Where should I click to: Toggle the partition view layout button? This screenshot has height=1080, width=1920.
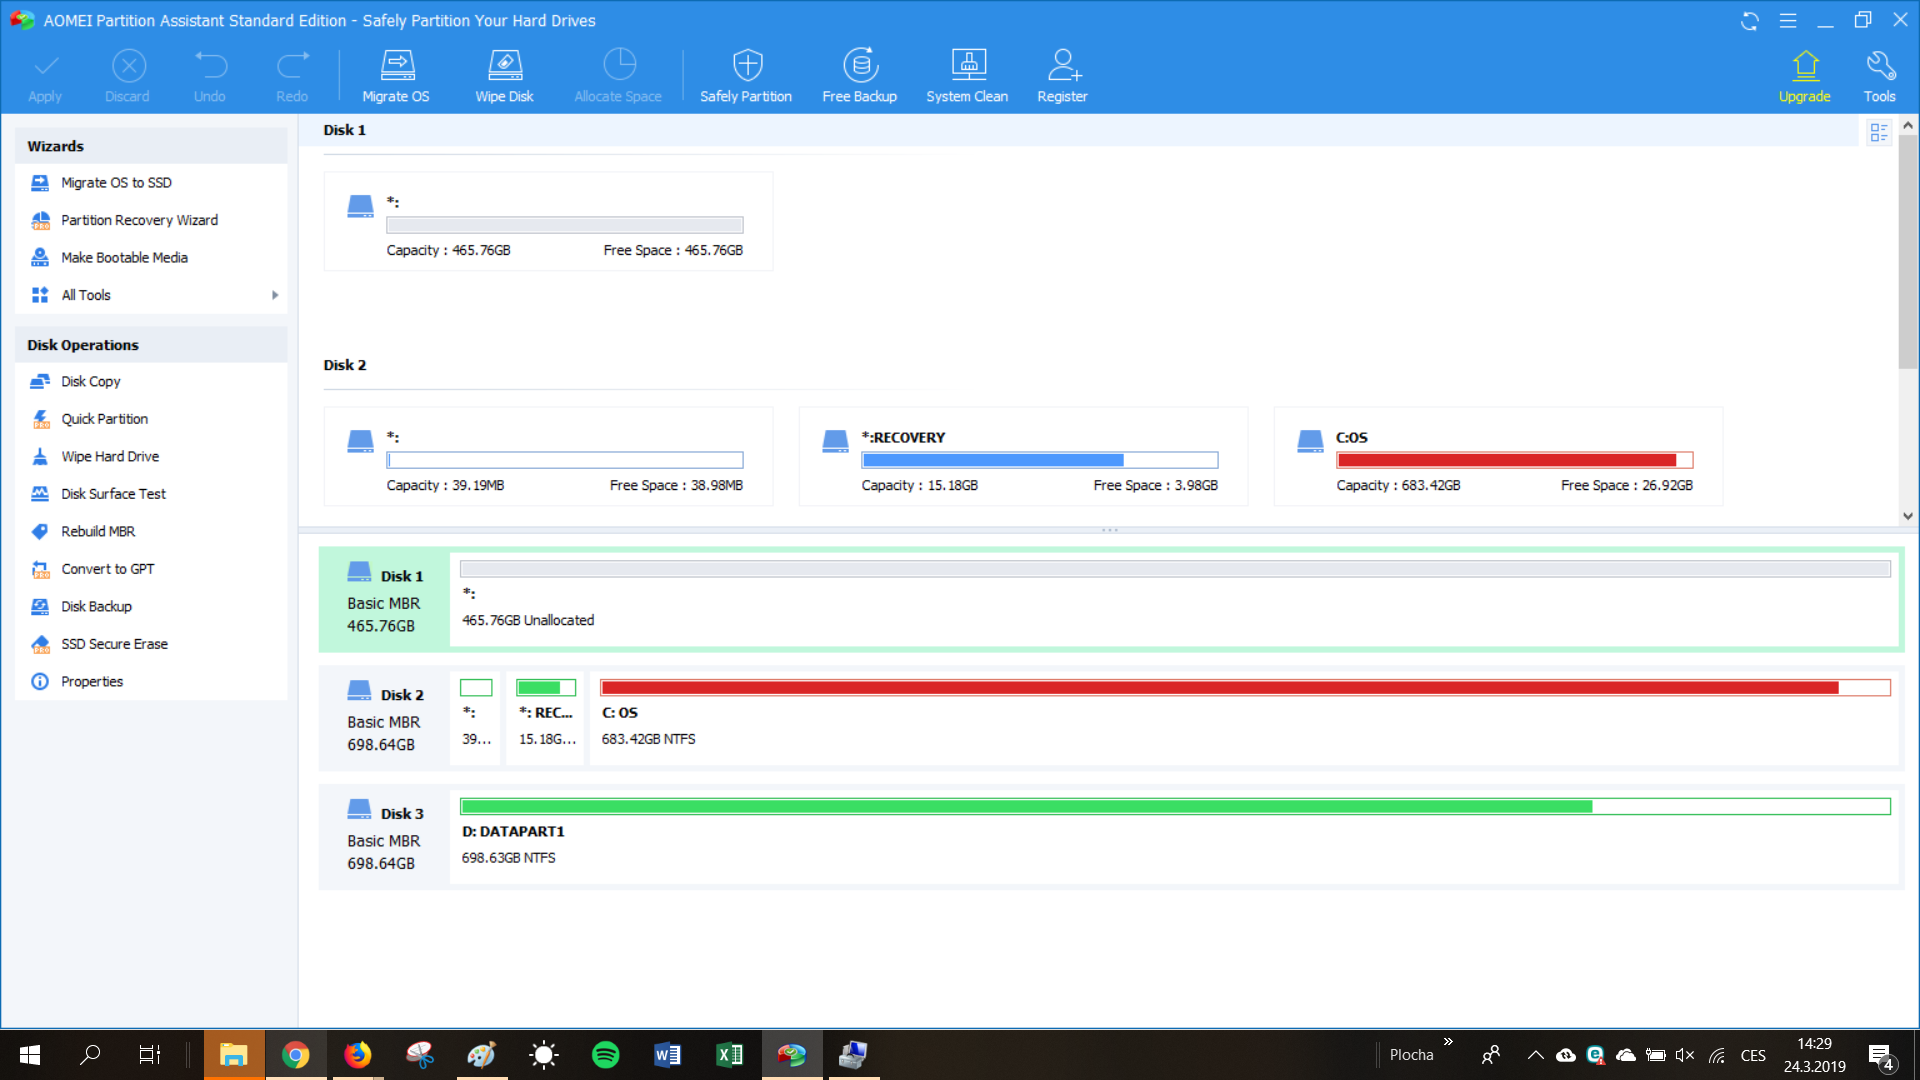(1878, 132)
